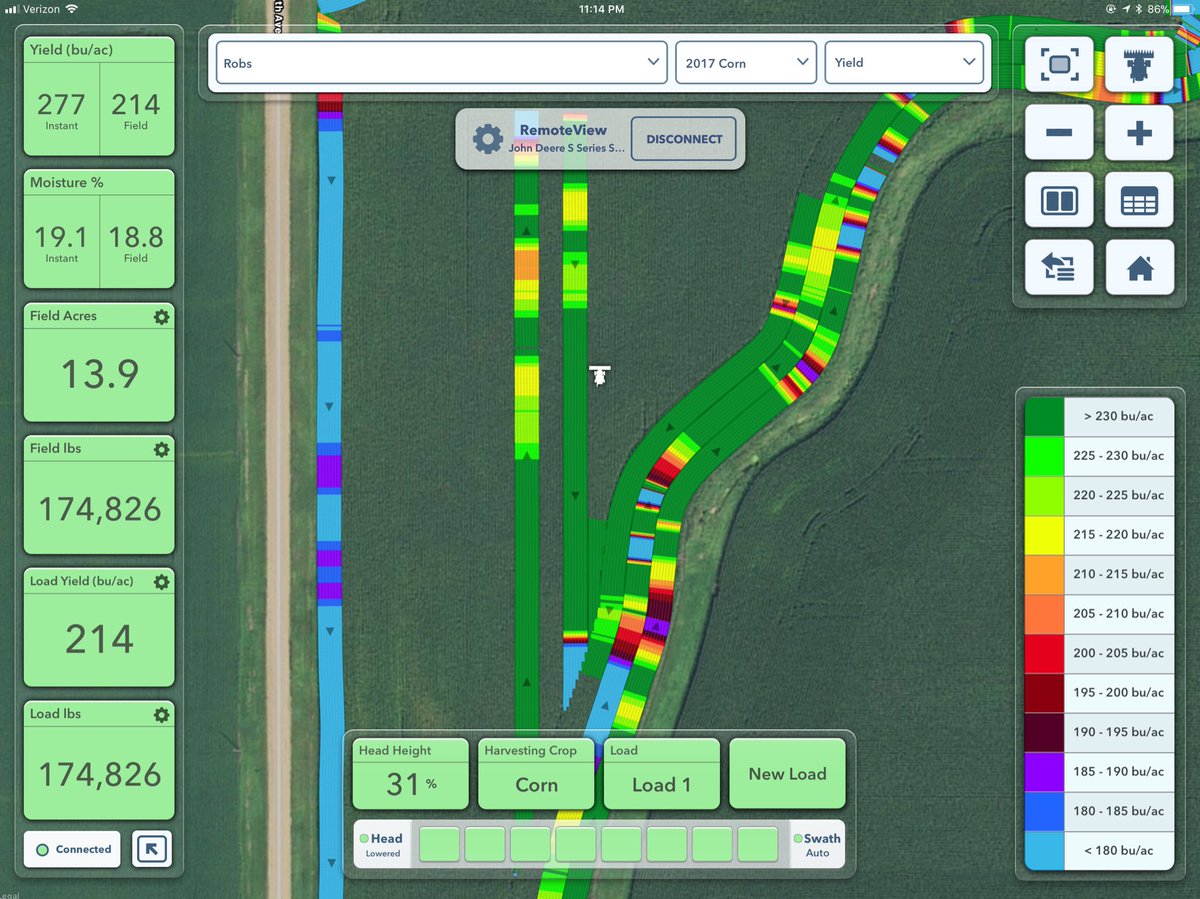Center map on combine icon button
1200x899 pixels.
pyautogui.click(x=1139, y=65)
